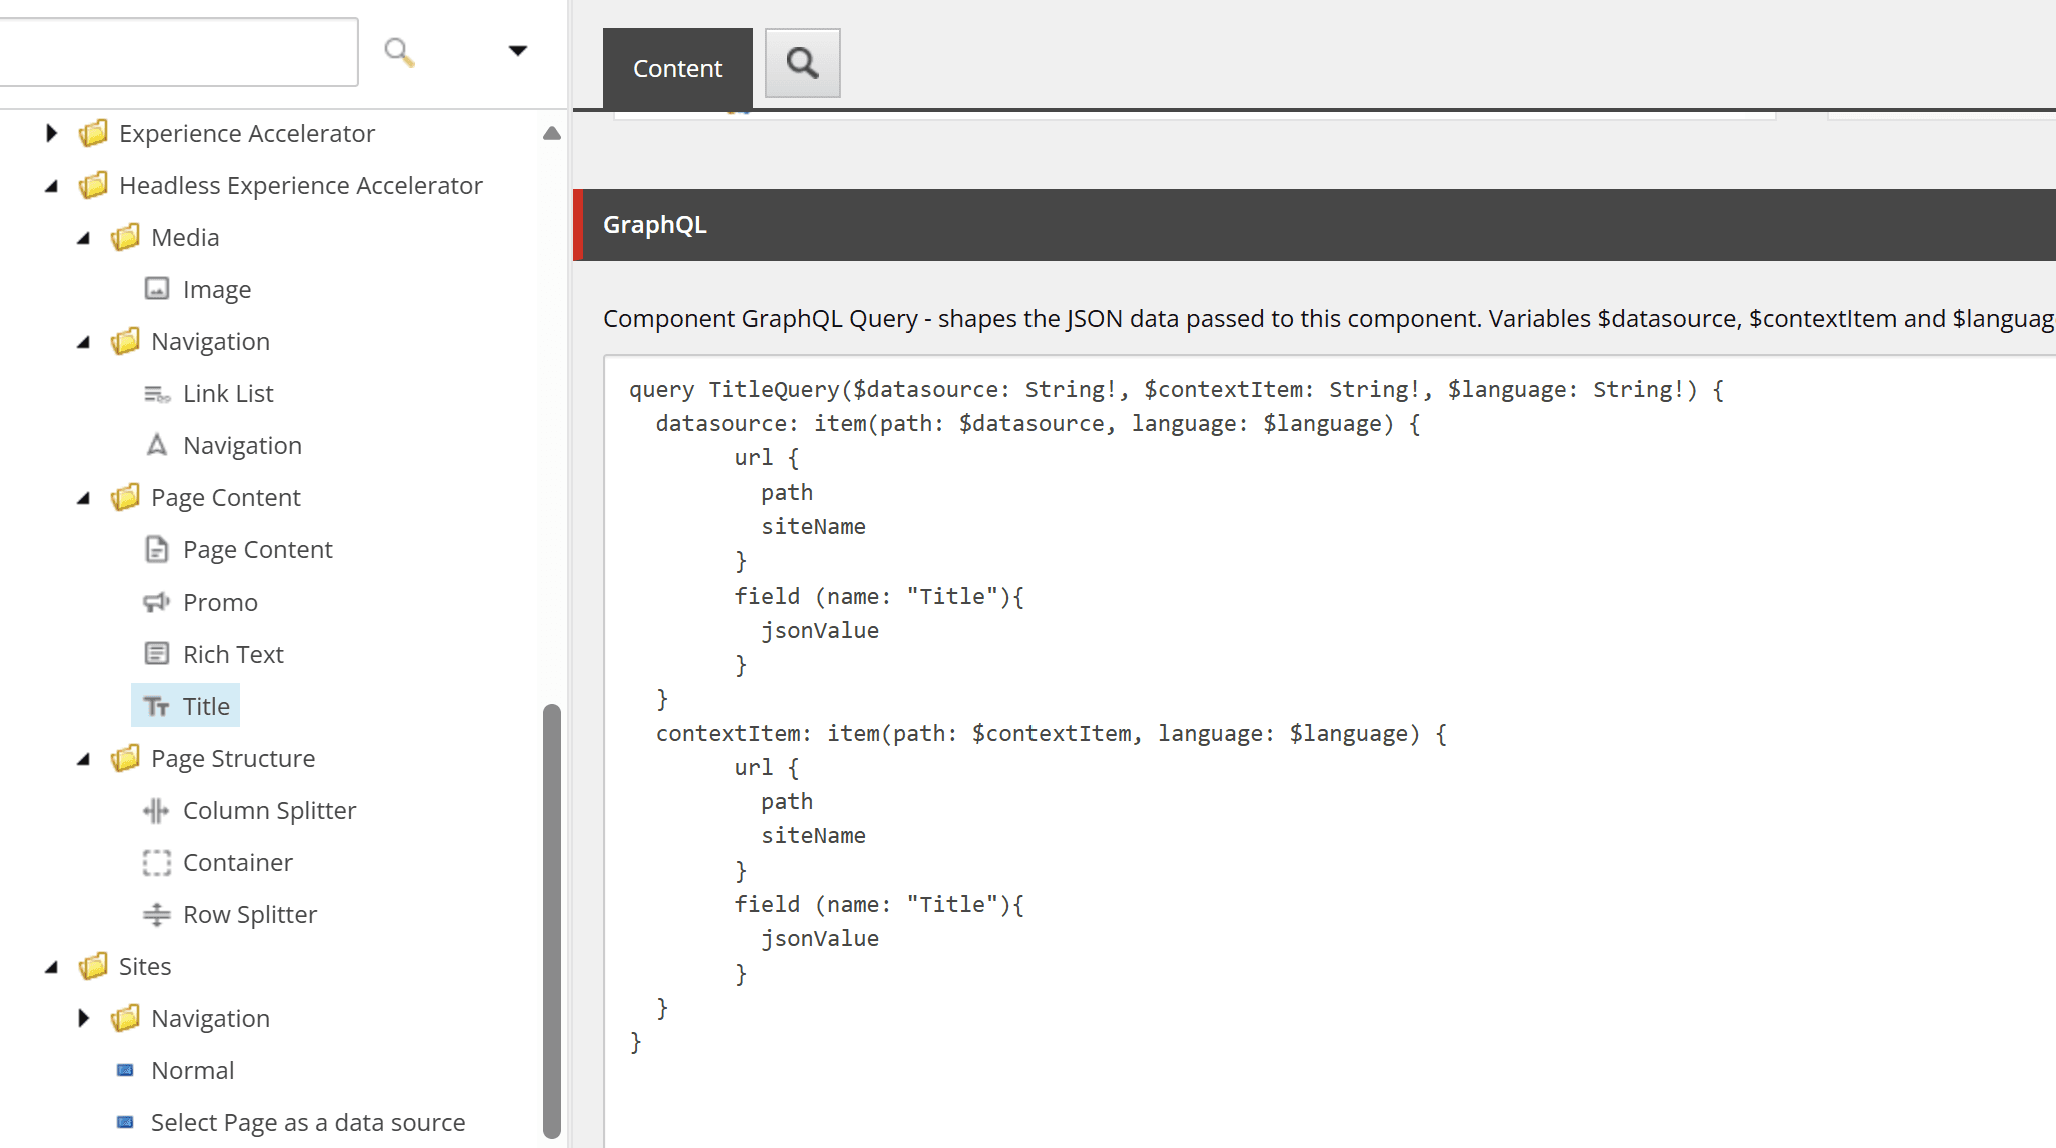The image size is (2056, 1148).
Task: Switch to the Content tab
Action: pos(677,68)
